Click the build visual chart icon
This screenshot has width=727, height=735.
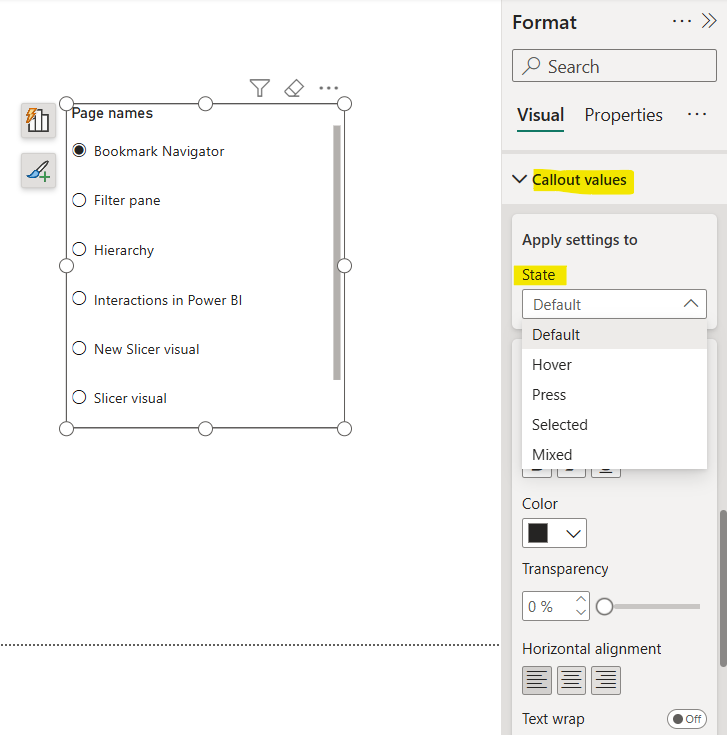click(x=38, y=120)
